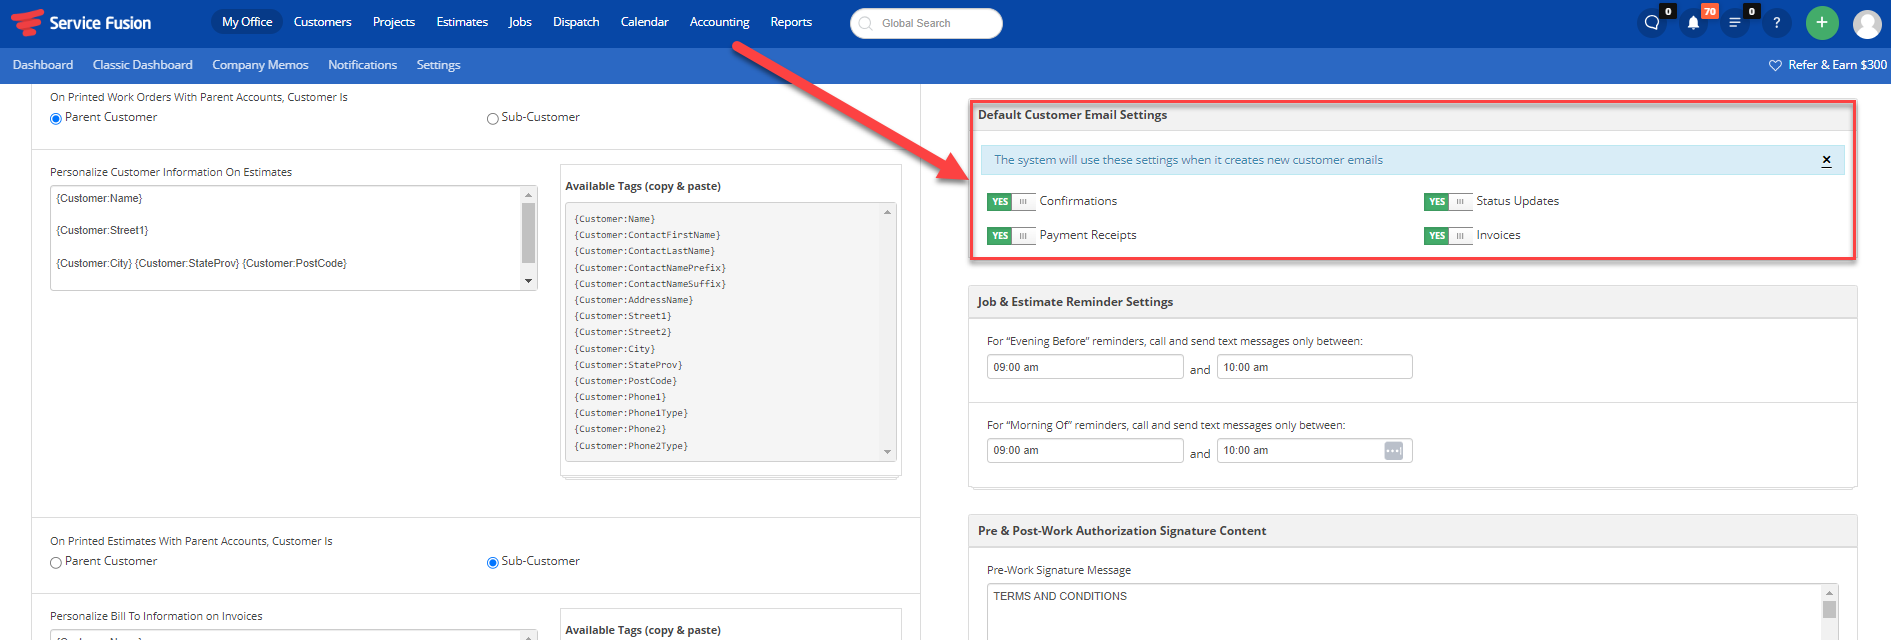This screenshot has width=1891, height=640.
Task: Edit Evening Before end time 10:00 am
Action: [1314, 367]
